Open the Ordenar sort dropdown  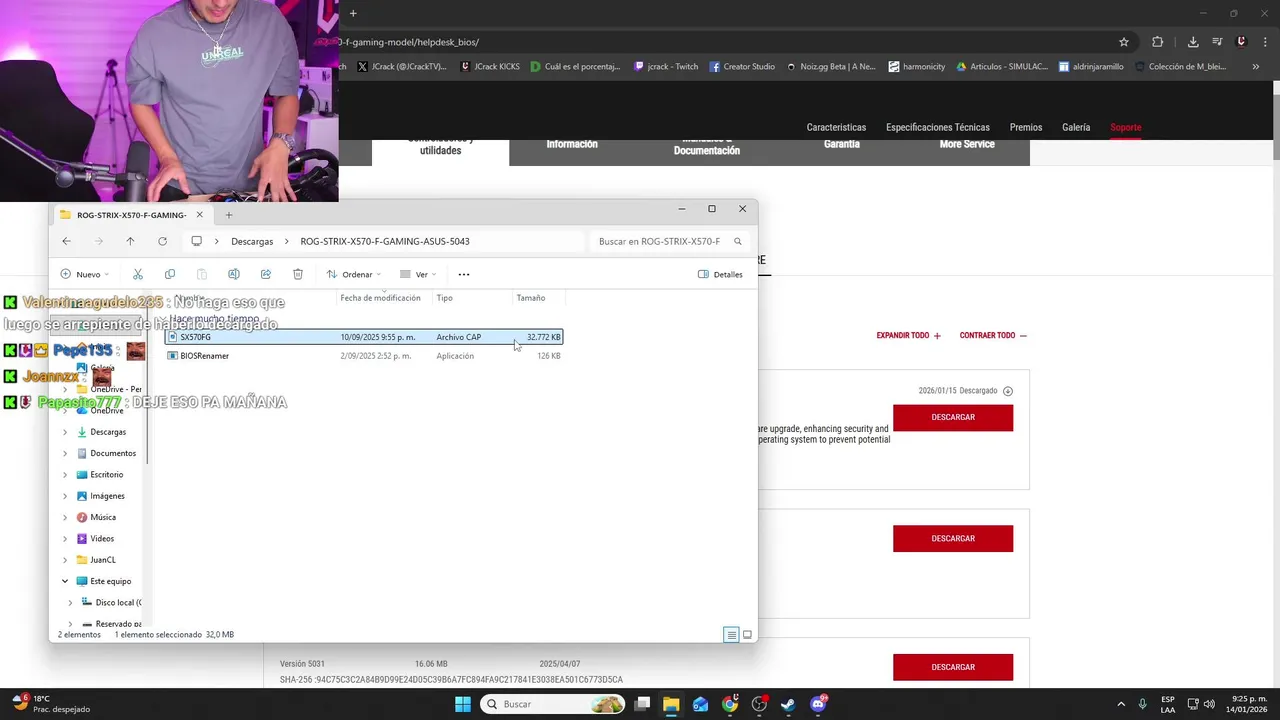(354, 274)
